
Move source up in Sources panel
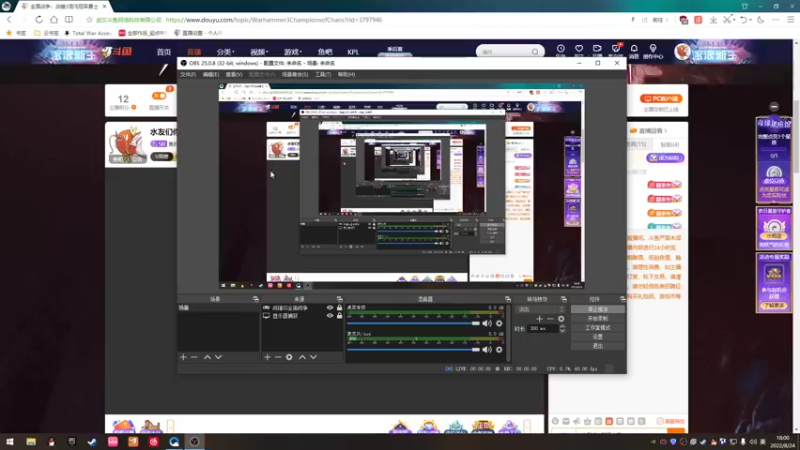pyautogui.click(x=302, y=357)
